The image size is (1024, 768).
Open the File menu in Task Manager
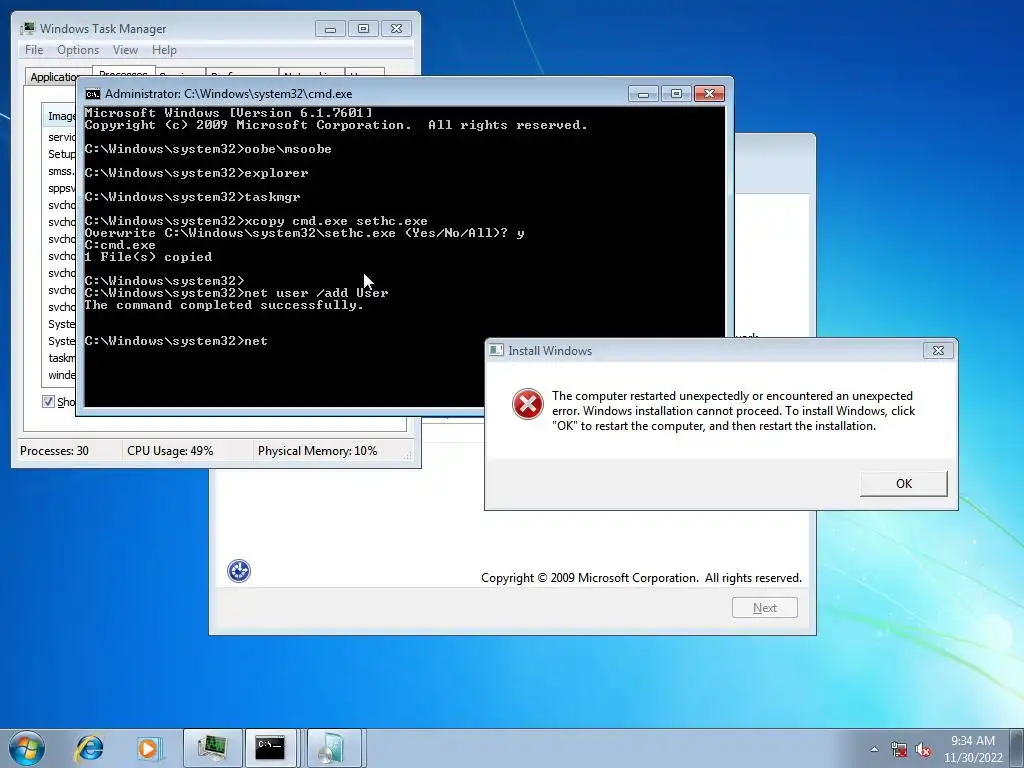pyautogui.click(x=34, y=50)
